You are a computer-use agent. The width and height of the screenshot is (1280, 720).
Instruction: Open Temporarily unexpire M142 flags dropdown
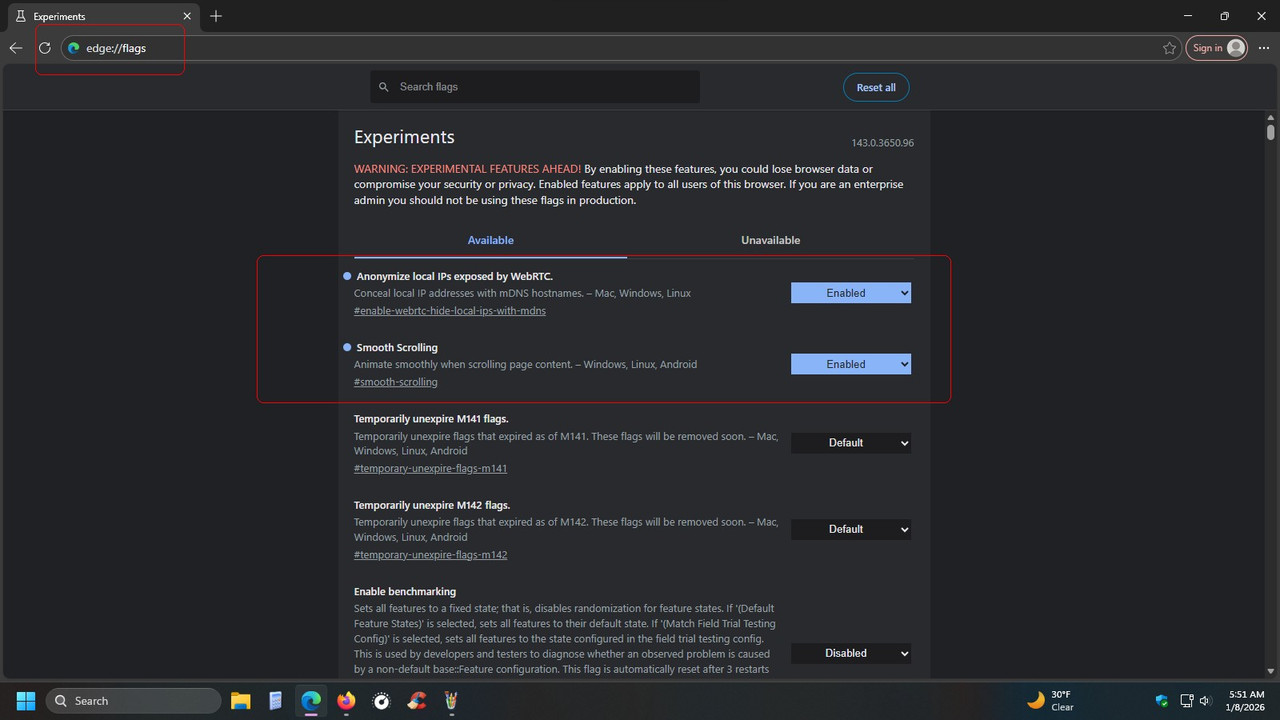851,529
